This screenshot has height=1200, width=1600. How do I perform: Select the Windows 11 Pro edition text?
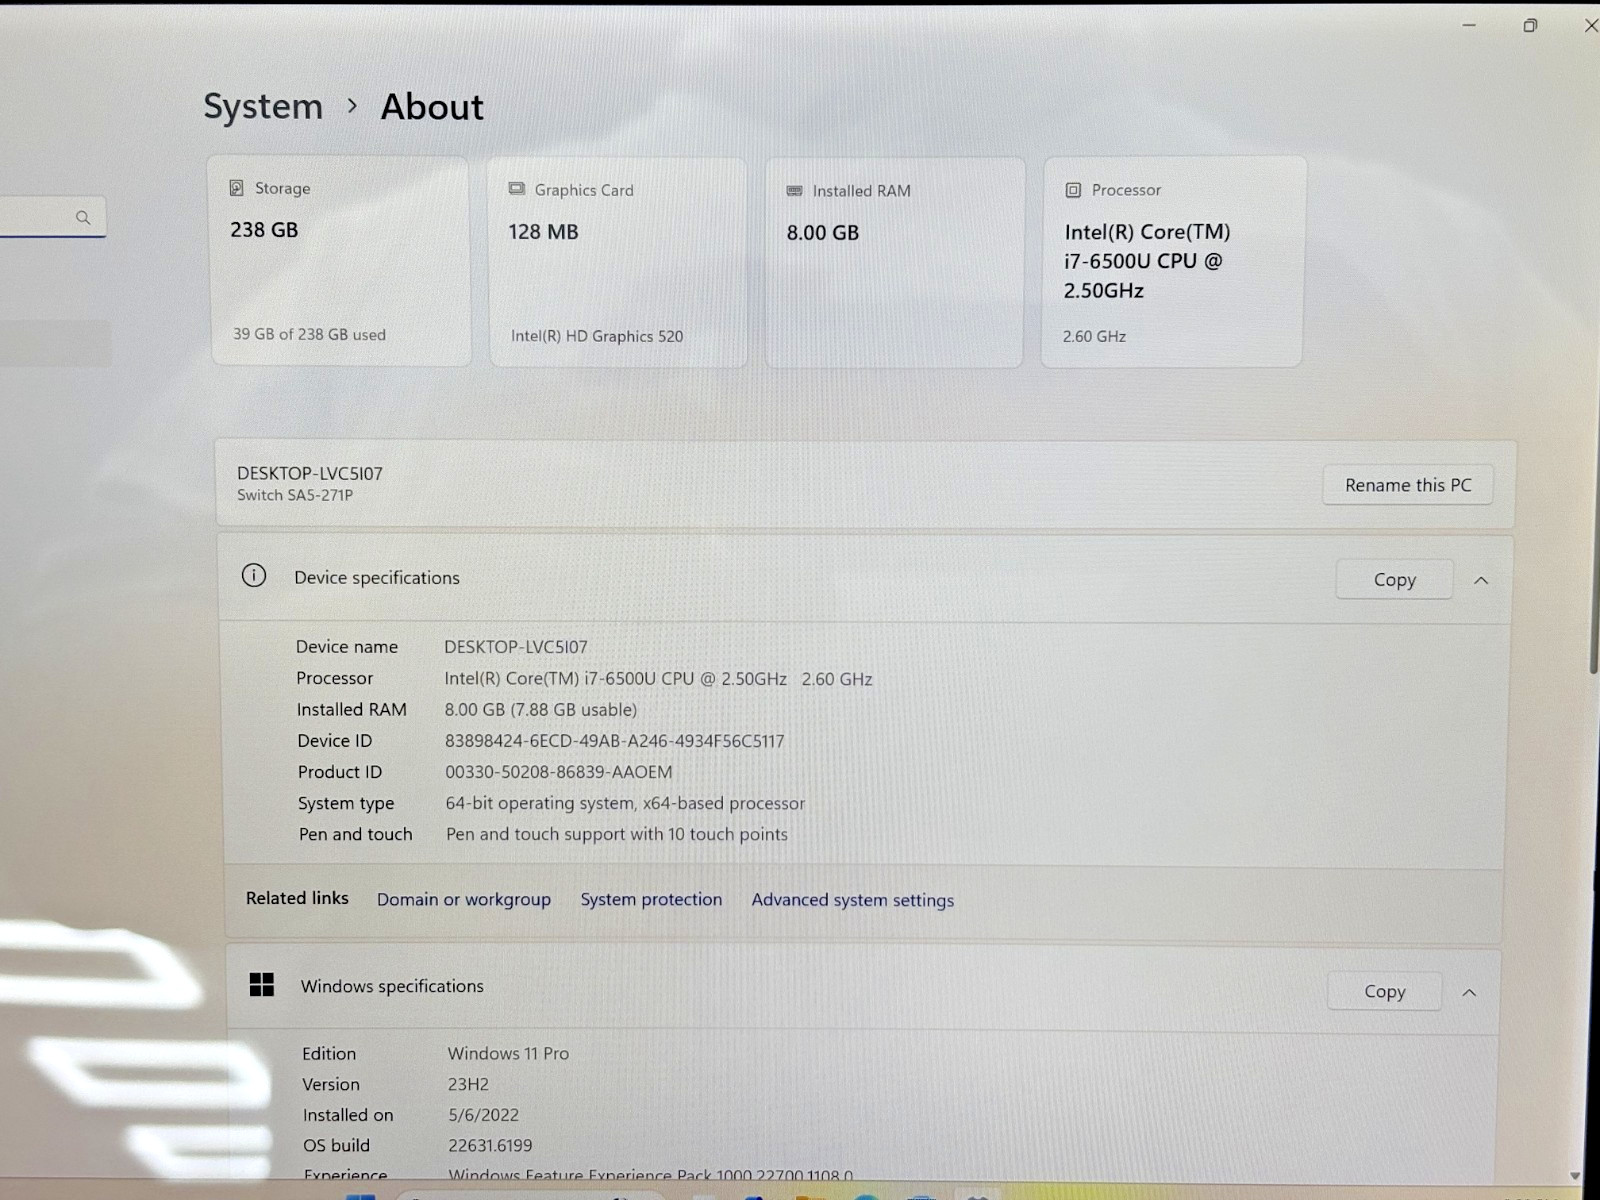[508, 1053]
